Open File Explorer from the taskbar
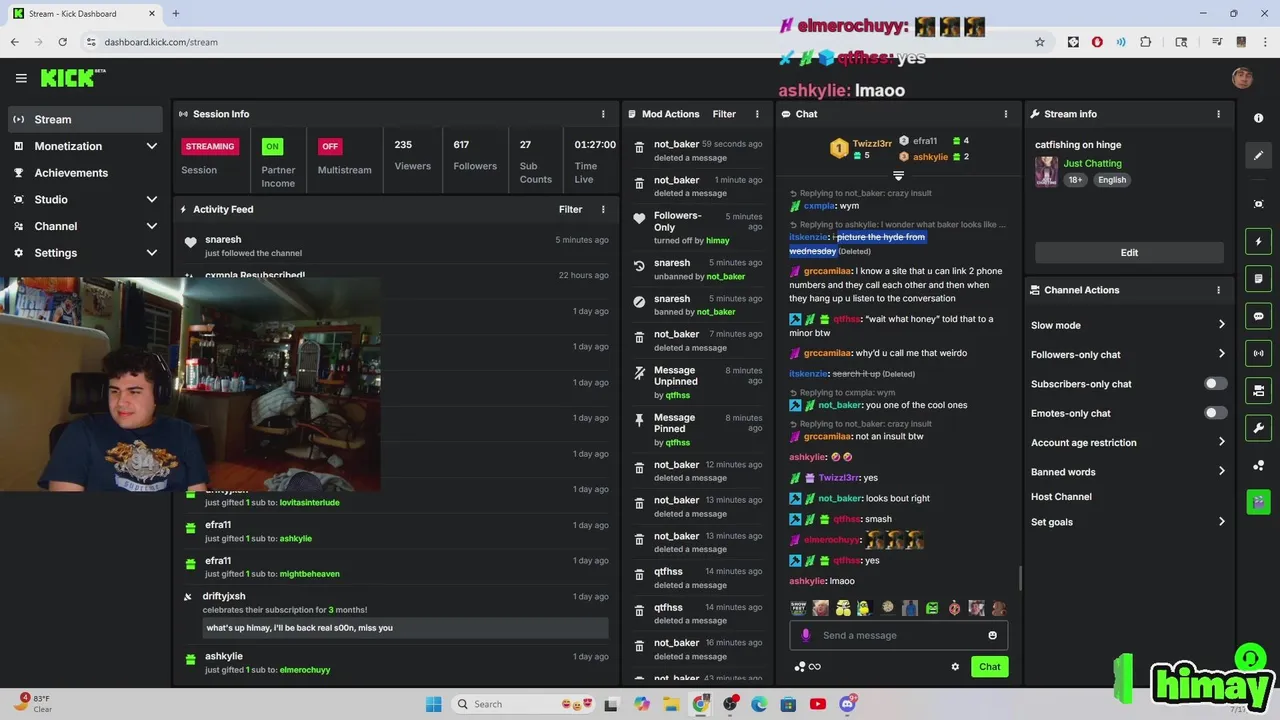This screenshot has width=1280, height=720. (671, 704)
